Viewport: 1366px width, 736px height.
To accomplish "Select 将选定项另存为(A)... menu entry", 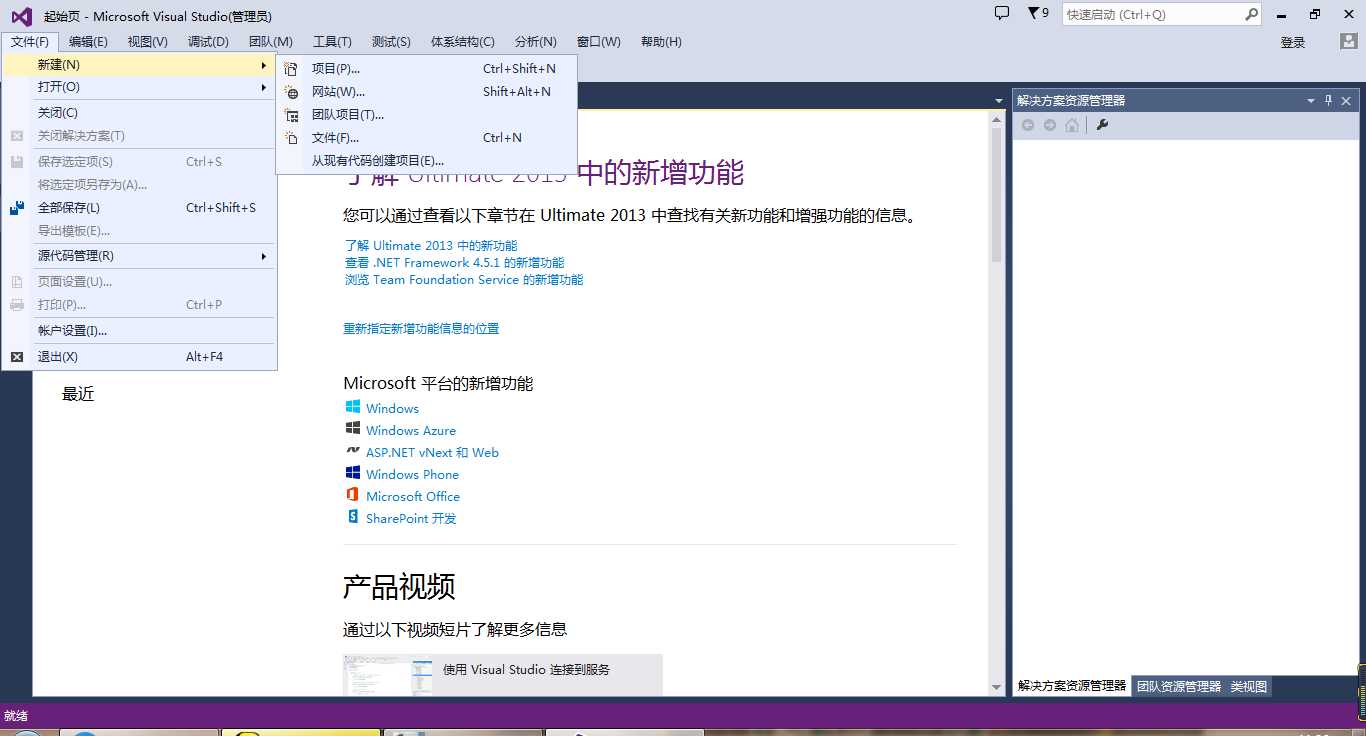I will (x=139, y=185).
